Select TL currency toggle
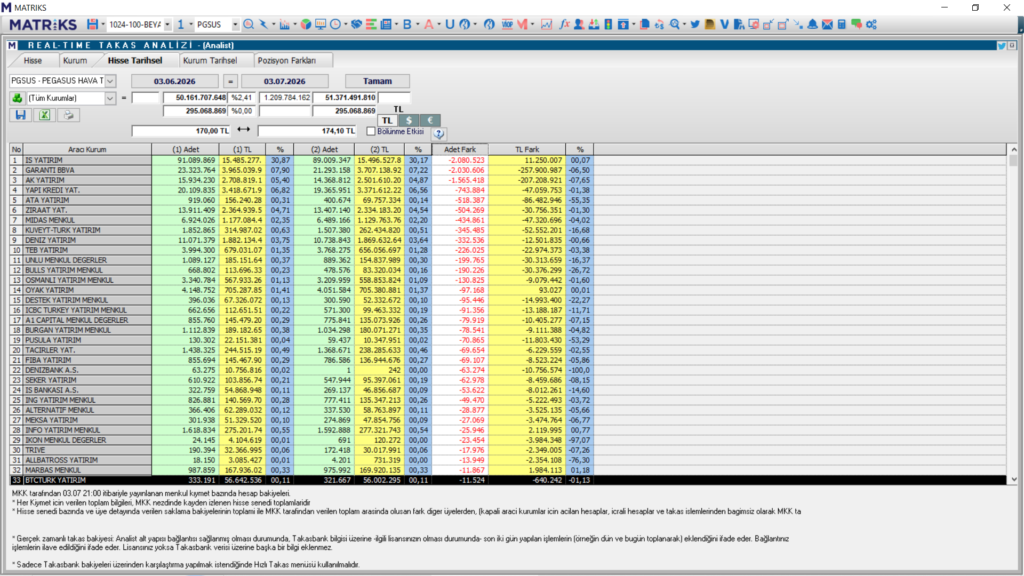The width and height of the screenshot is (1024, 576). tap(387, 120)
